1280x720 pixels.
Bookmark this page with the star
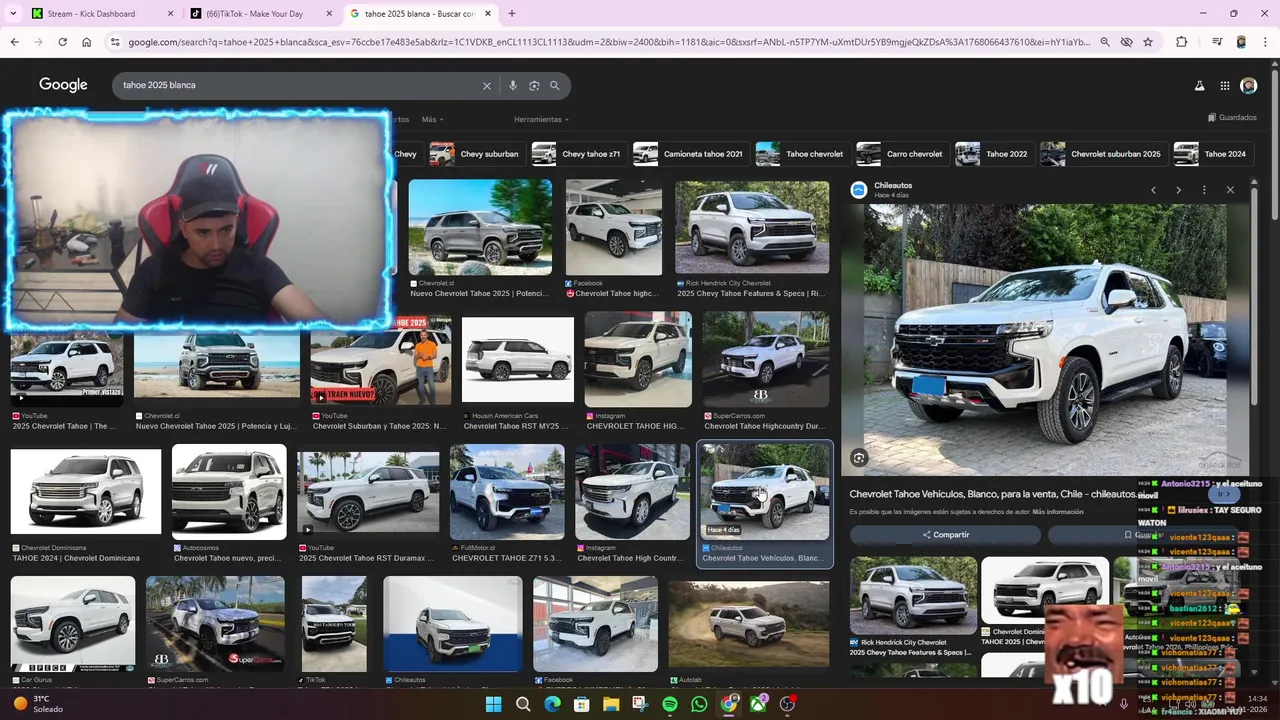(x=1148, y=42)
